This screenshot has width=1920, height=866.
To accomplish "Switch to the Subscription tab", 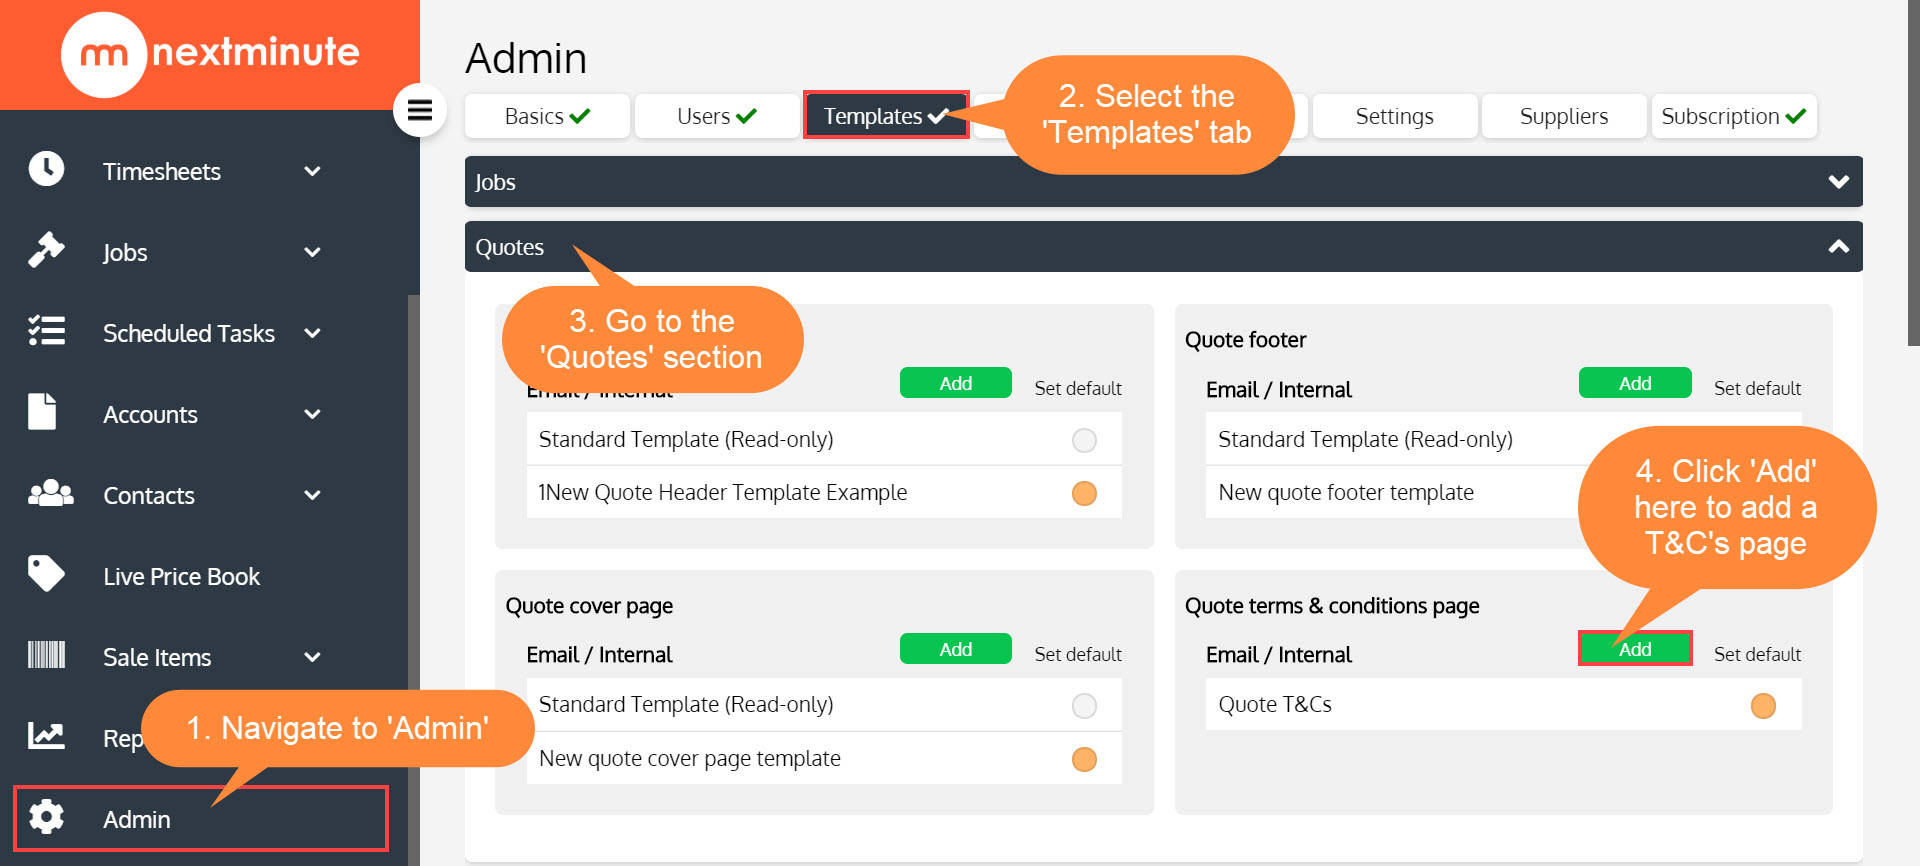I will (1733, 116).
